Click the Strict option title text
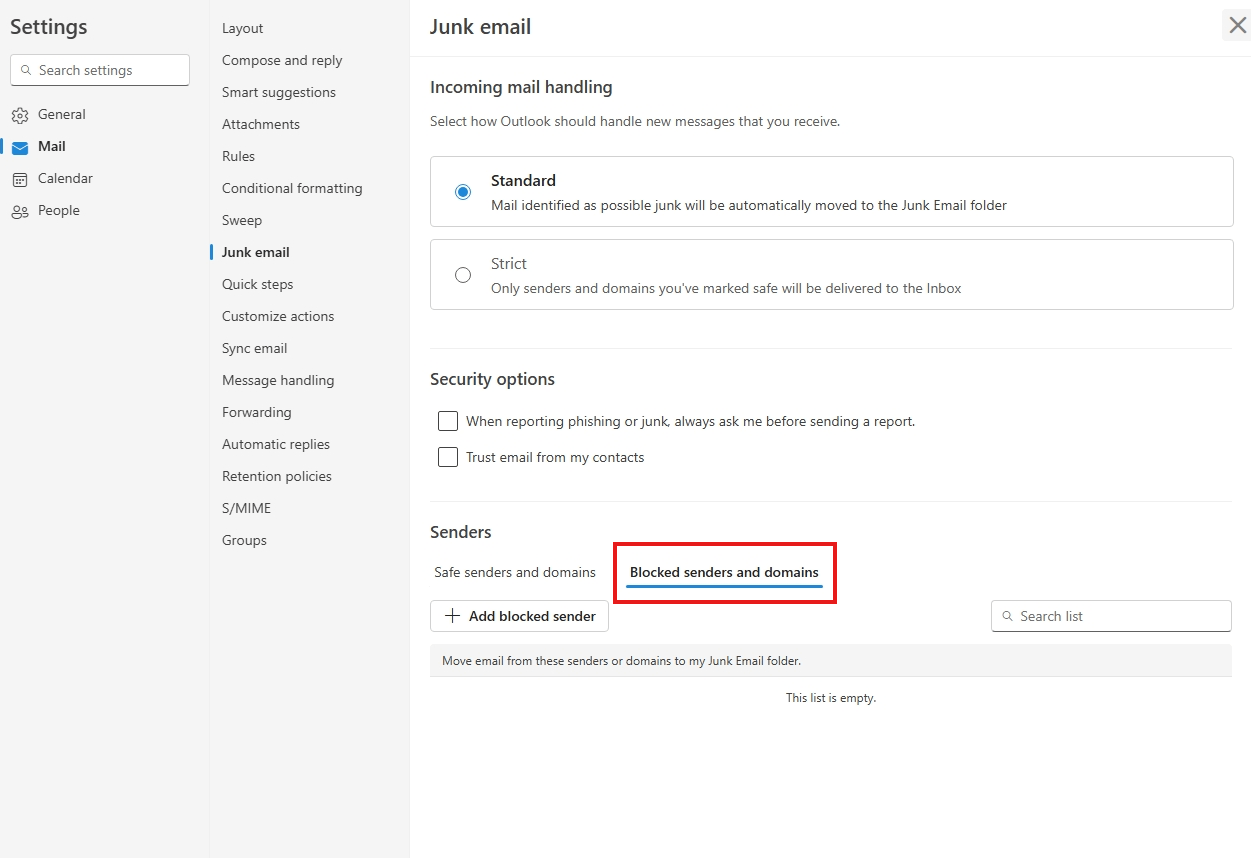The height and width of the screenshot is (858, 1251). click(x=508, y=264)
